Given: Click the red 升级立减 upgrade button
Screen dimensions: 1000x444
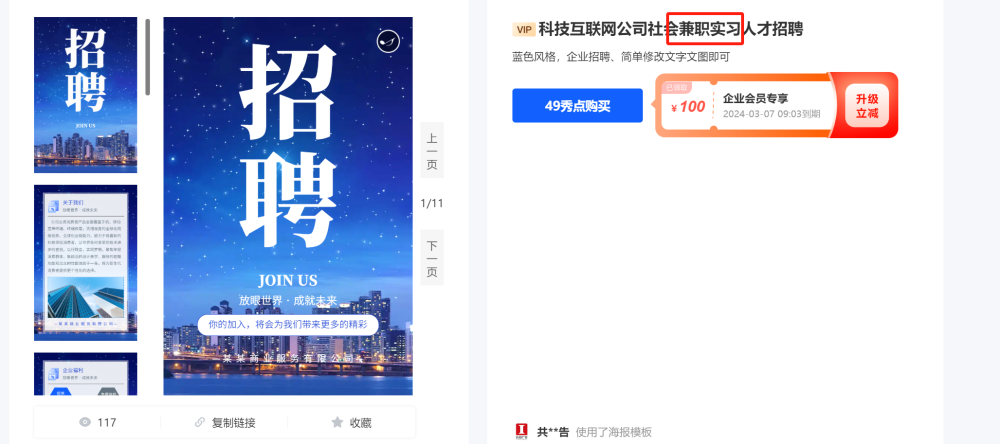Looking at the screenshot, I should click(x=867, y=106).
